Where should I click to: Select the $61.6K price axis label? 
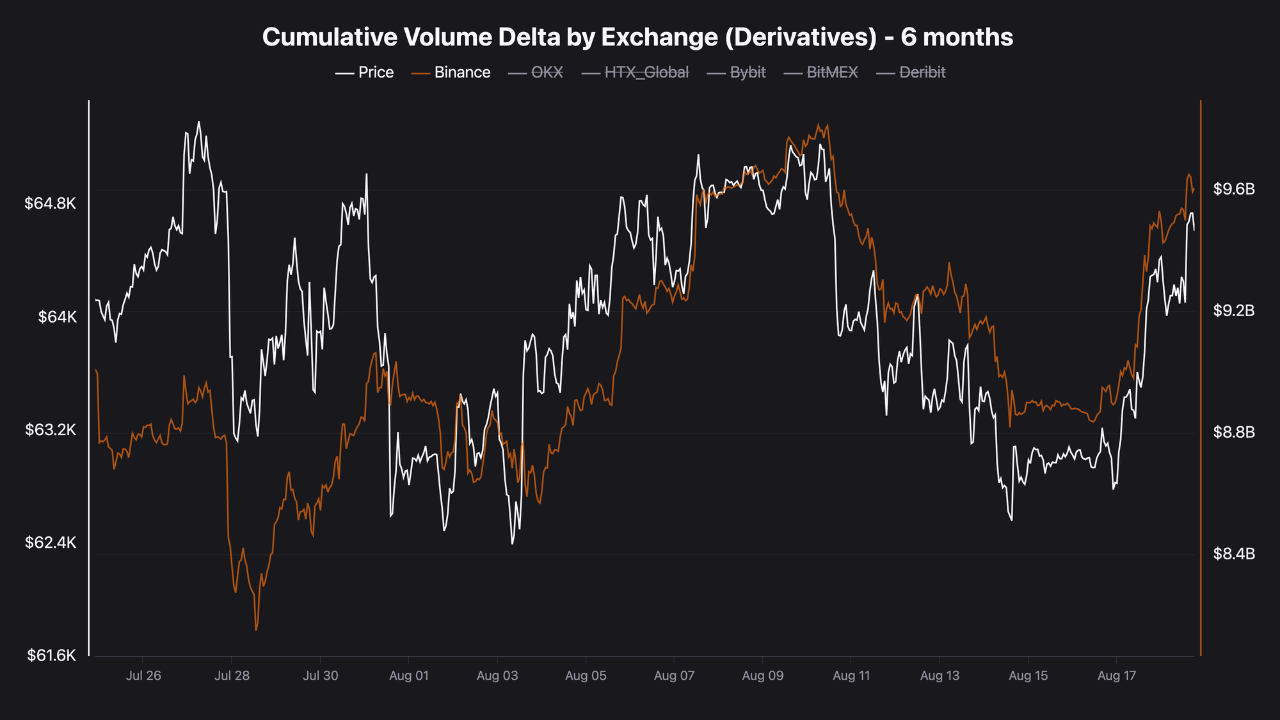(50, 656)
